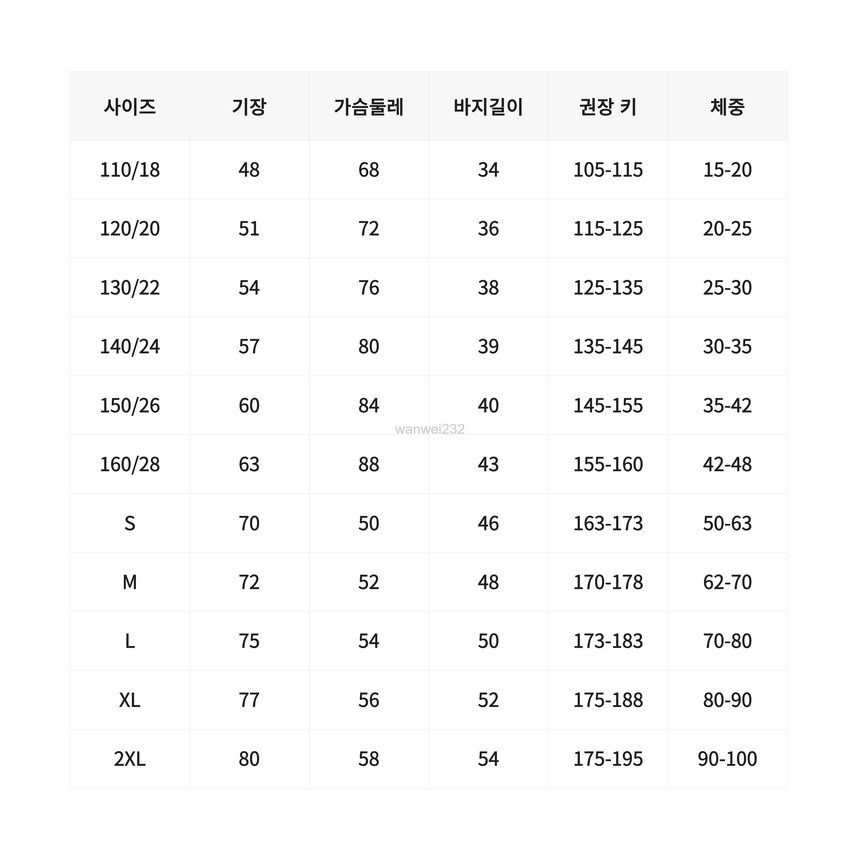Select the 가슴둘레 column header
Screen dimensions: 860x860
point(368,107)
